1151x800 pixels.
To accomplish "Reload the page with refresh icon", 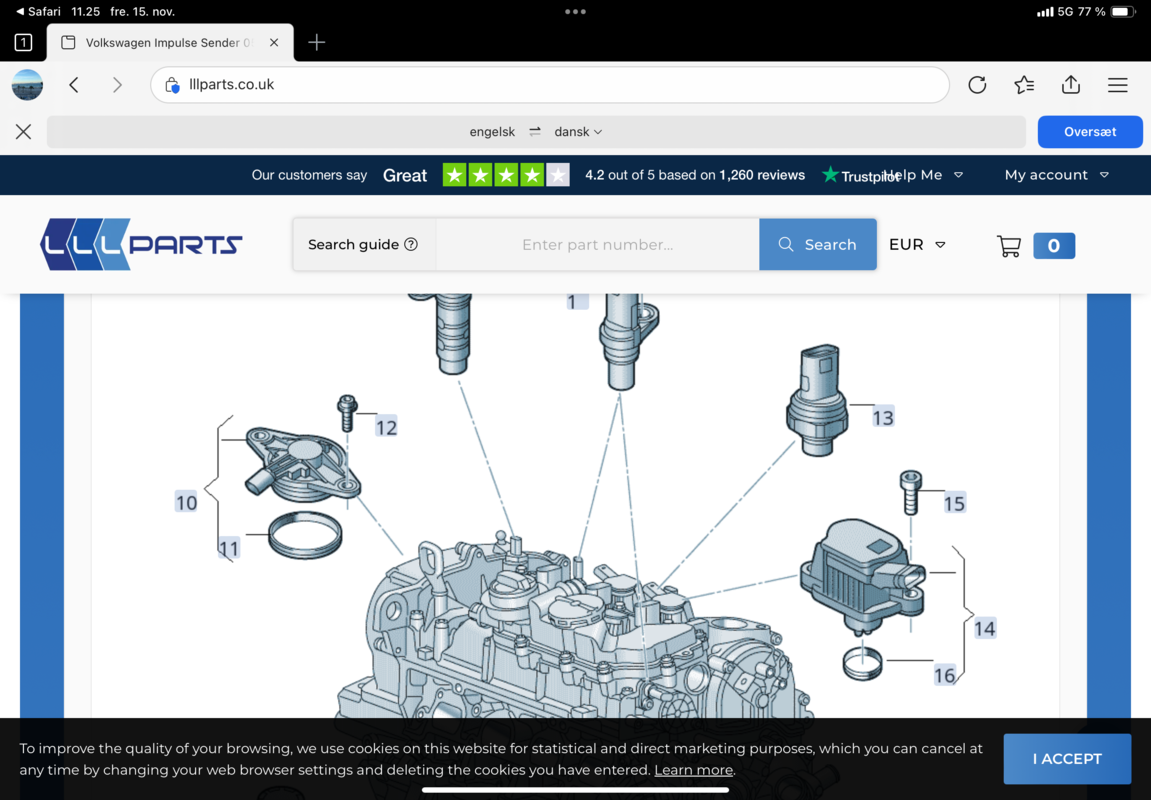I will 977,85.
